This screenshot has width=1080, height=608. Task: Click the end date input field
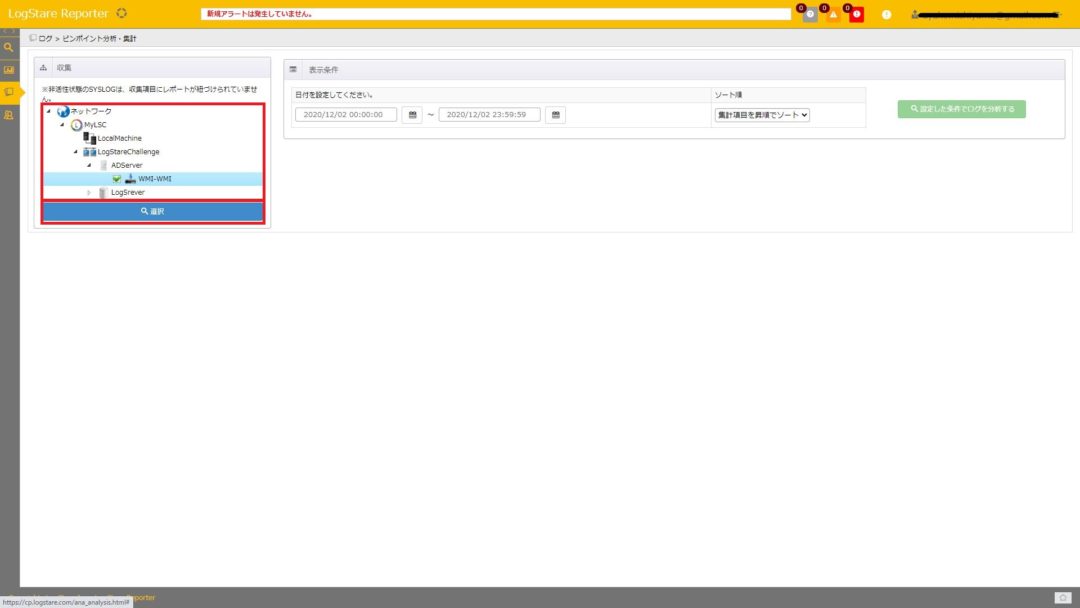(490, 115)
